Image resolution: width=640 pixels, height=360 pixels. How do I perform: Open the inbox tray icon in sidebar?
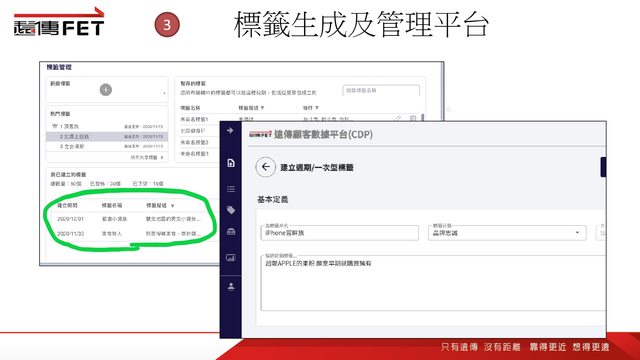(x=231, y=232)
